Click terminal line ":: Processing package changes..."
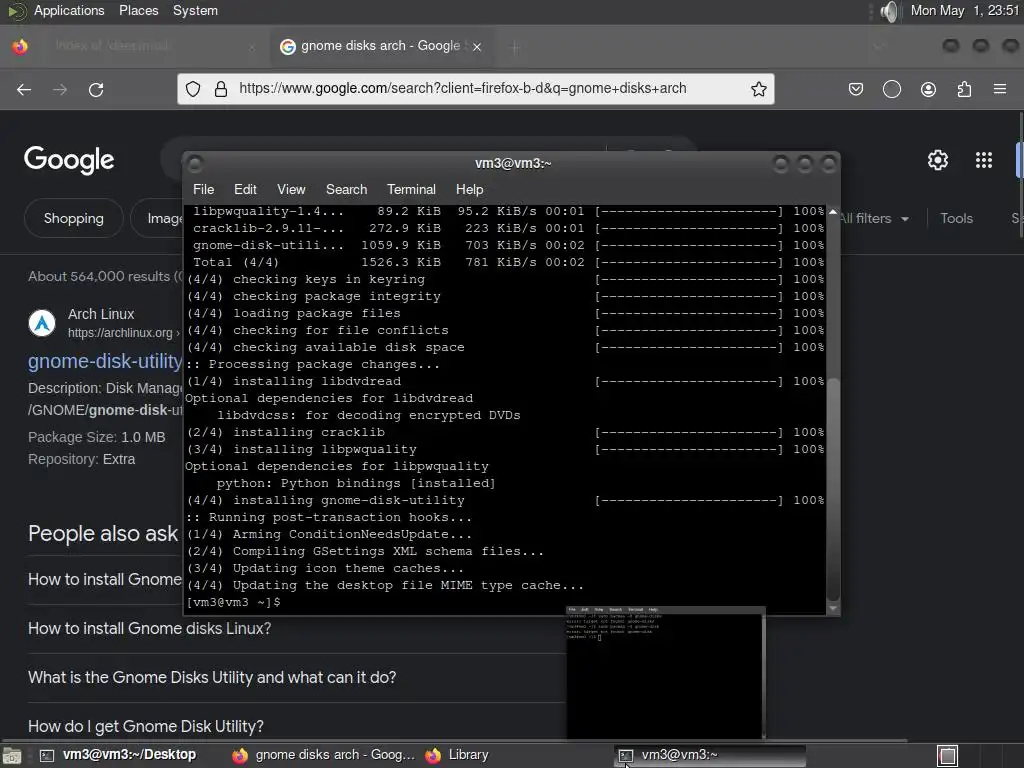The image size is (1024, 768). click(312, 364)
